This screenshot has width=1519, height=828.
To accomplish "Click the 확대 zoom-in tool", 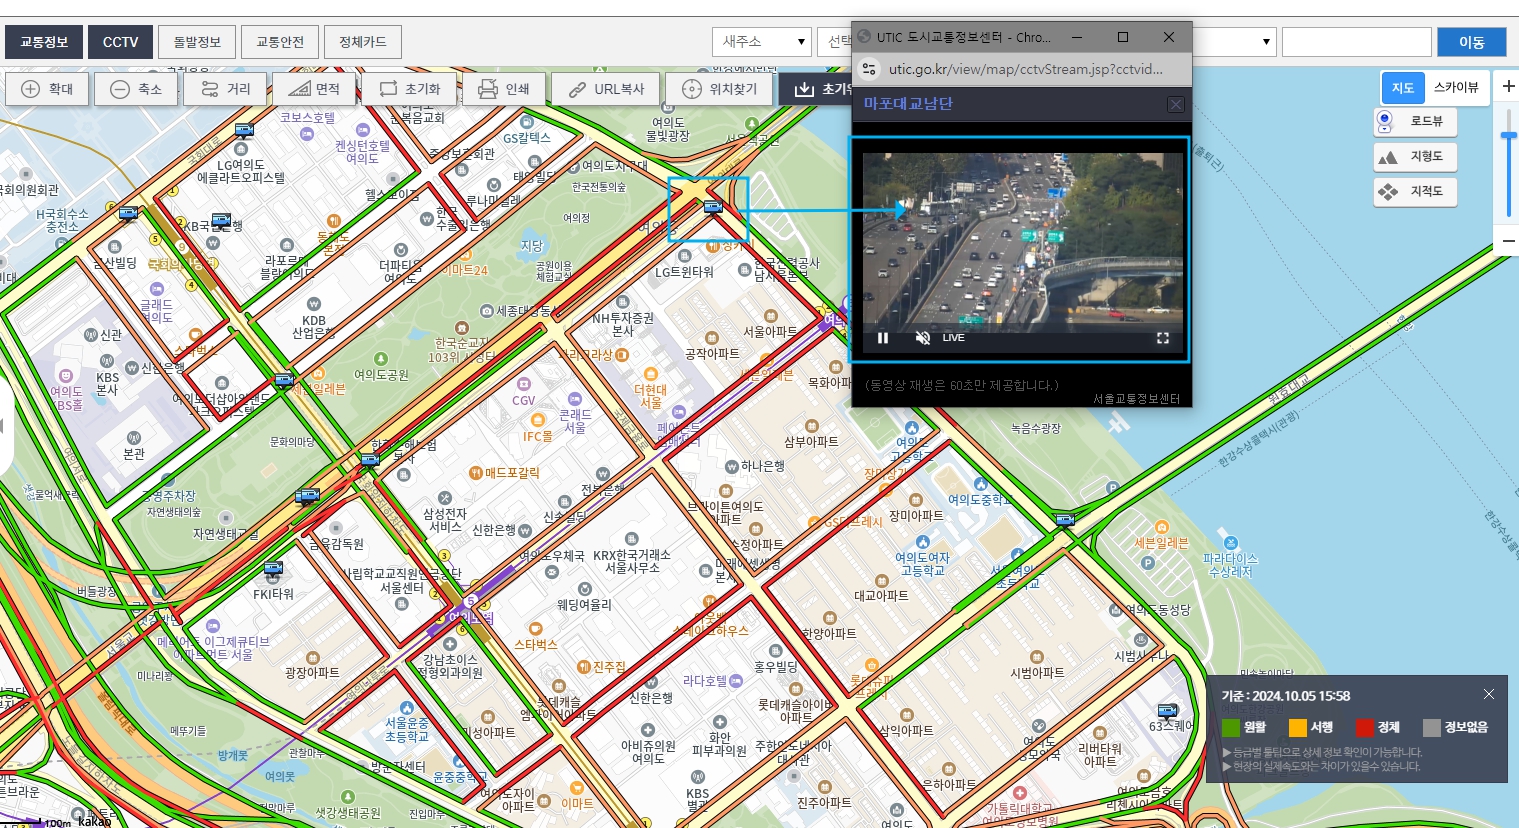I will point(47,89).
